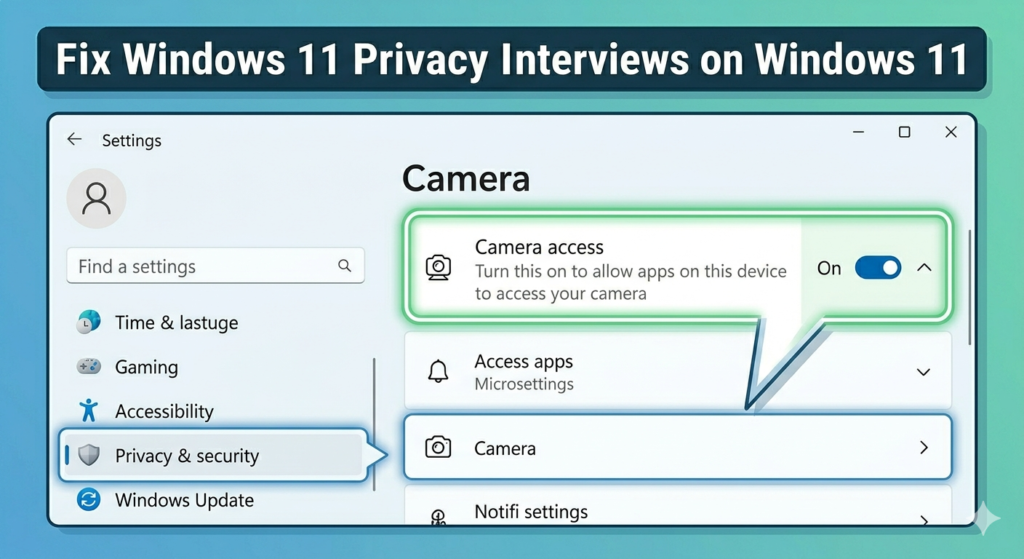Click the Privacy & security shield icon

89,455
